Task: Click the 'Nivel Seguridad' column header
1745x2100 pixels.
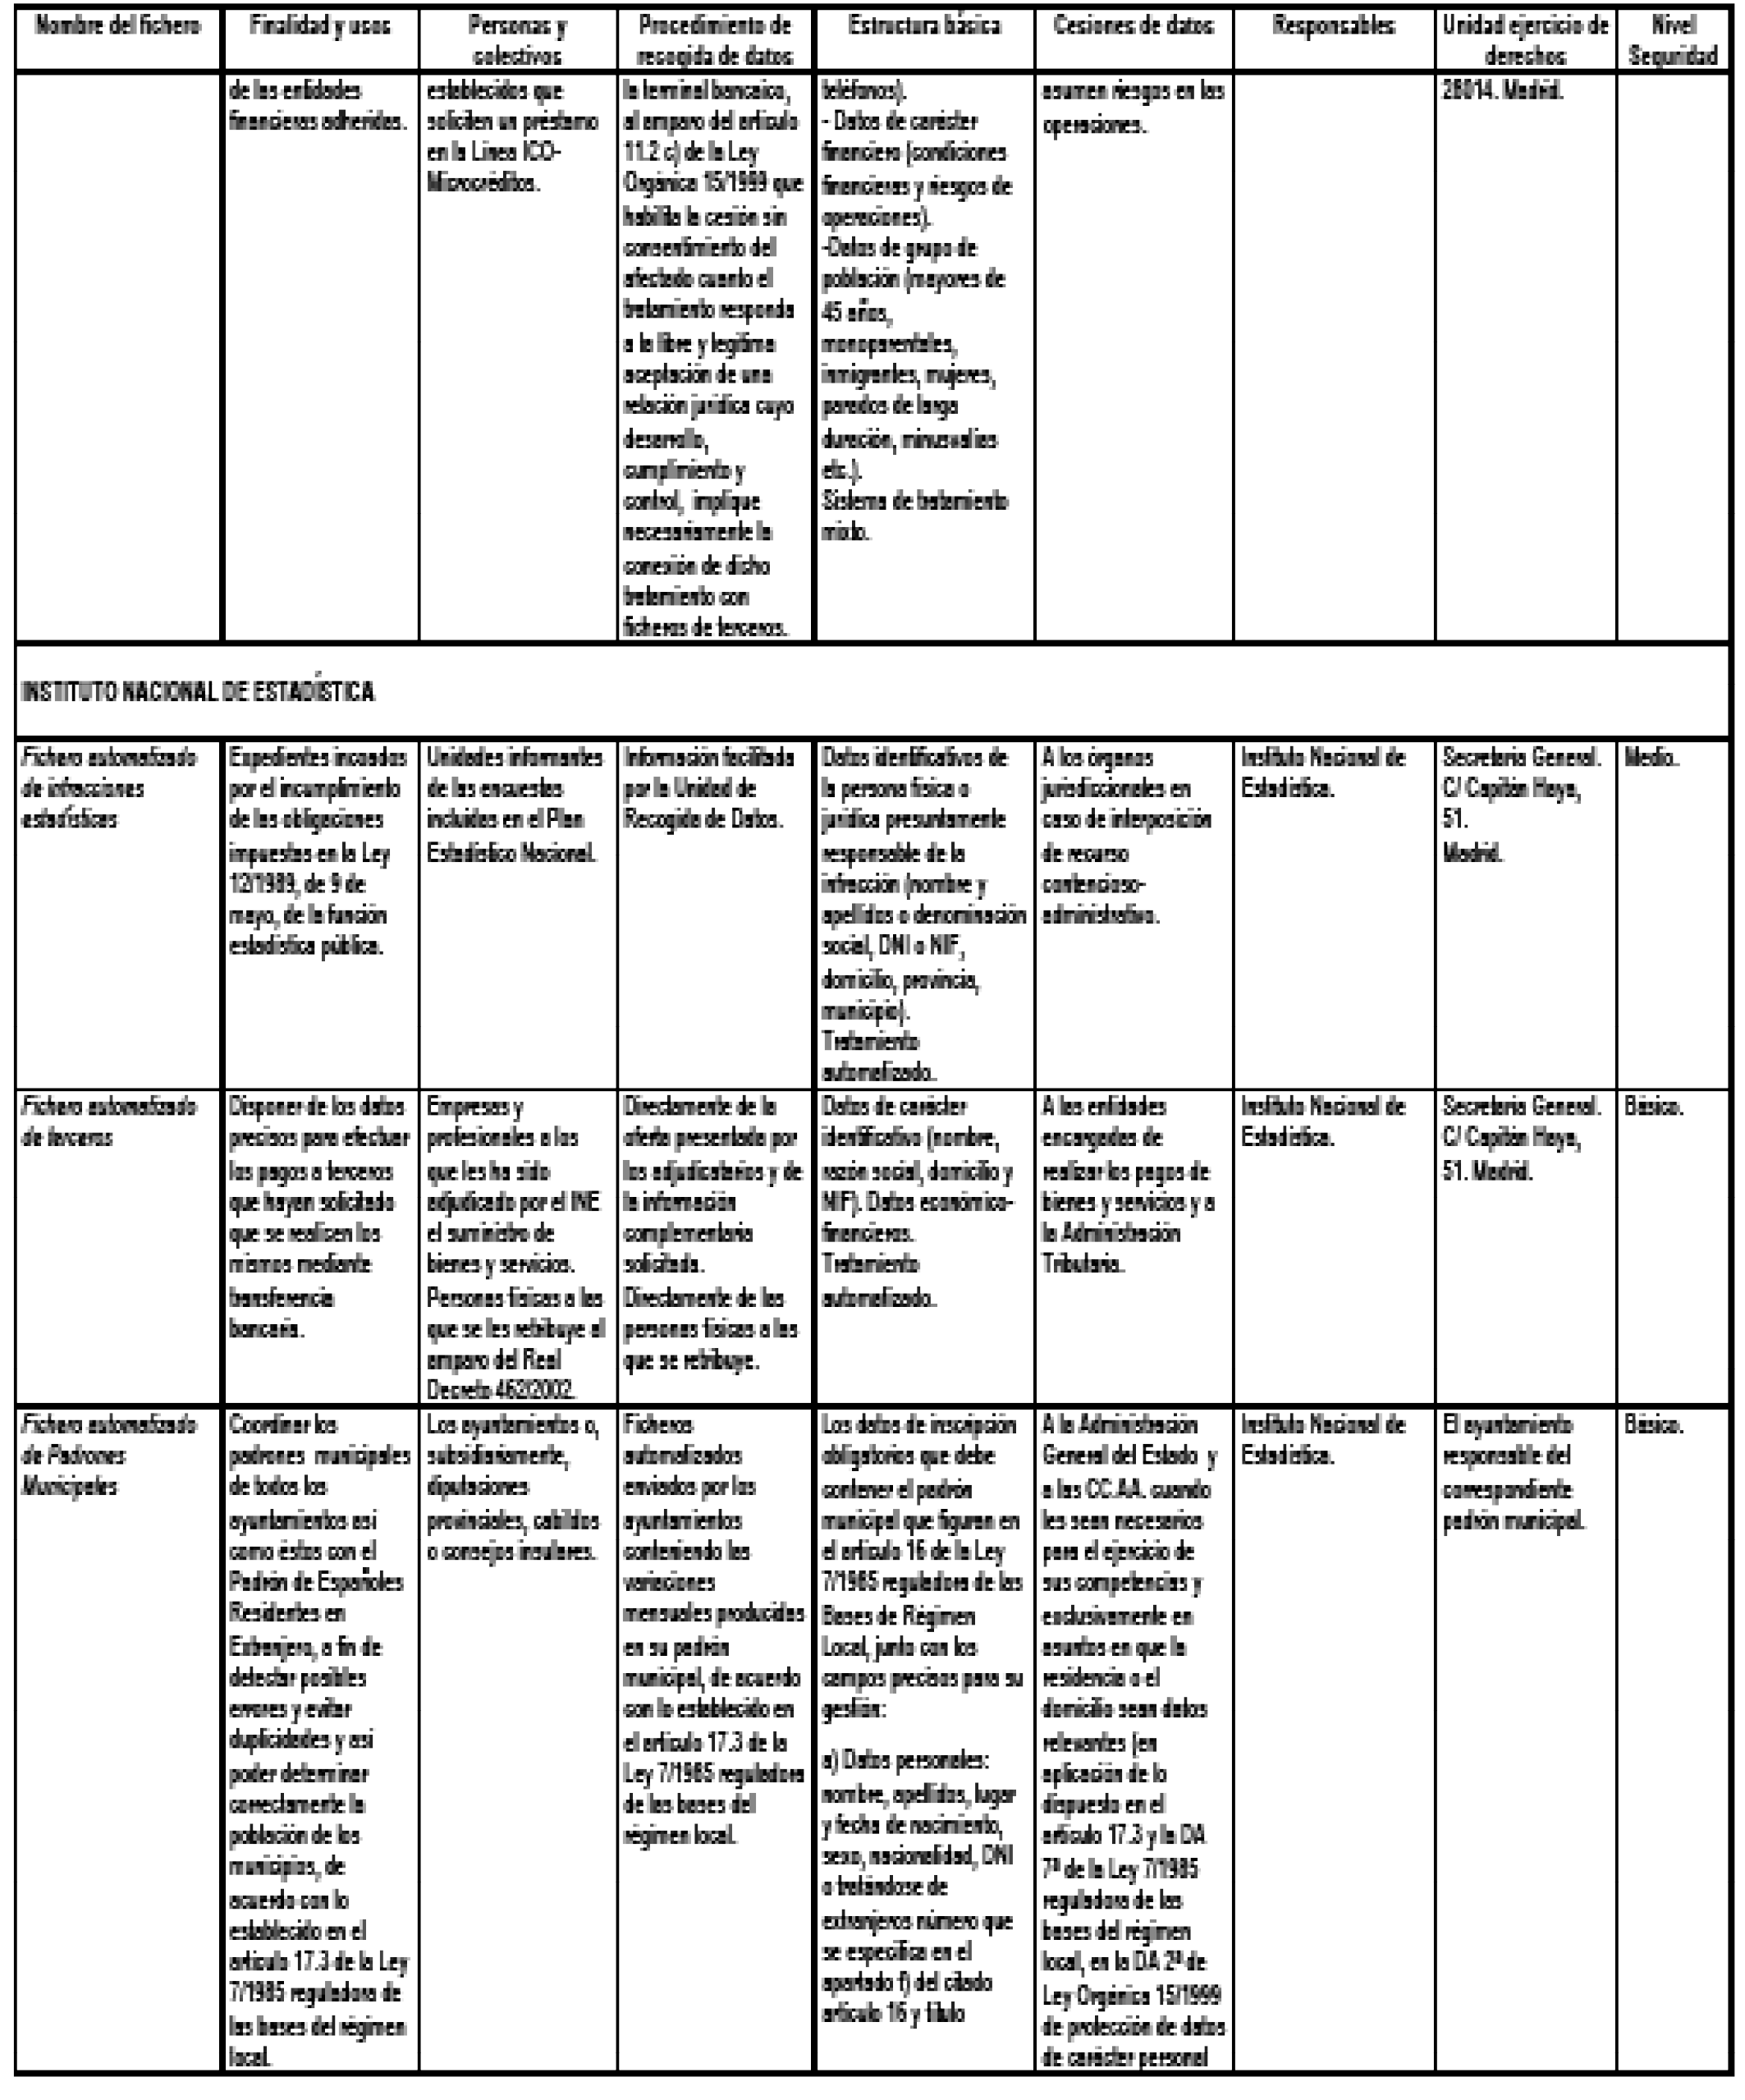Action: (x=1673, y=41)
